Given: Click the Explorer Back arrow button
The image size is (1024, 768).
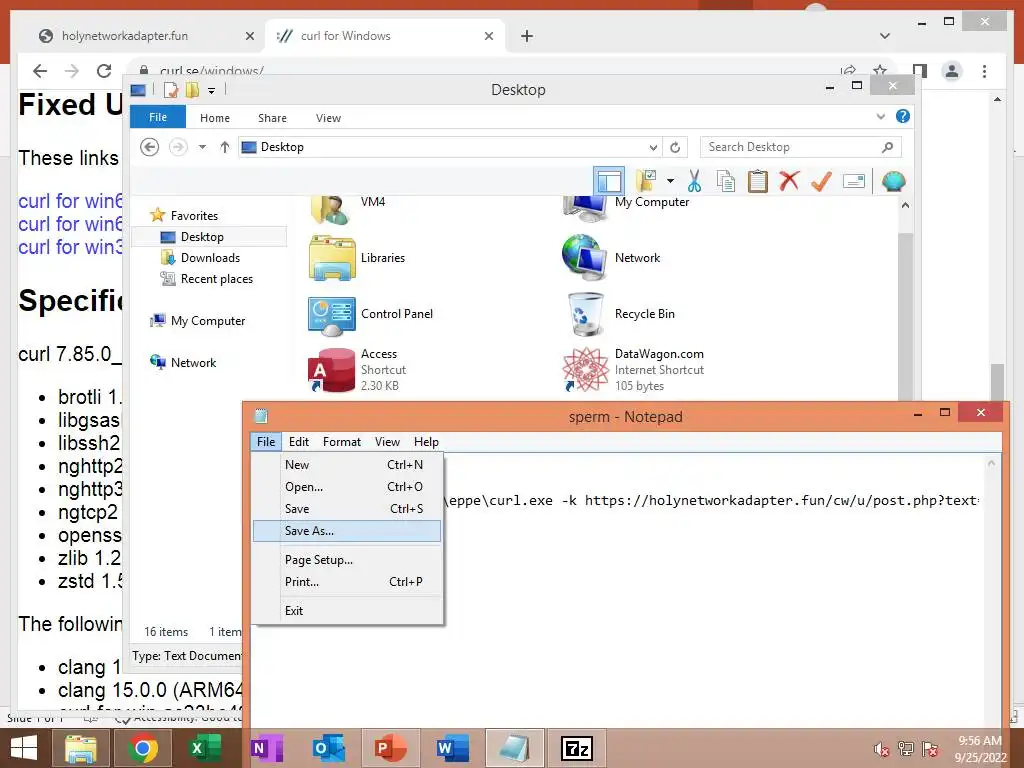Looking at the screenshot, I should tap(150, 147).
